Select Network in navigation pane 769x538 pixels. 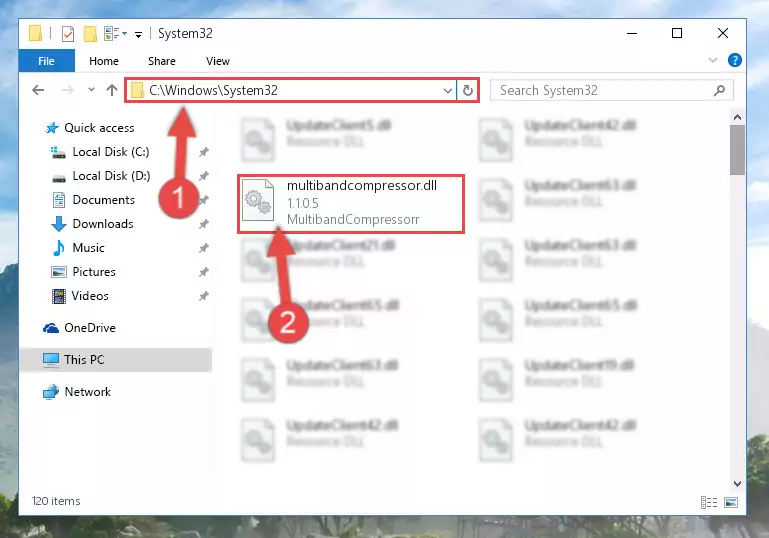87,392
